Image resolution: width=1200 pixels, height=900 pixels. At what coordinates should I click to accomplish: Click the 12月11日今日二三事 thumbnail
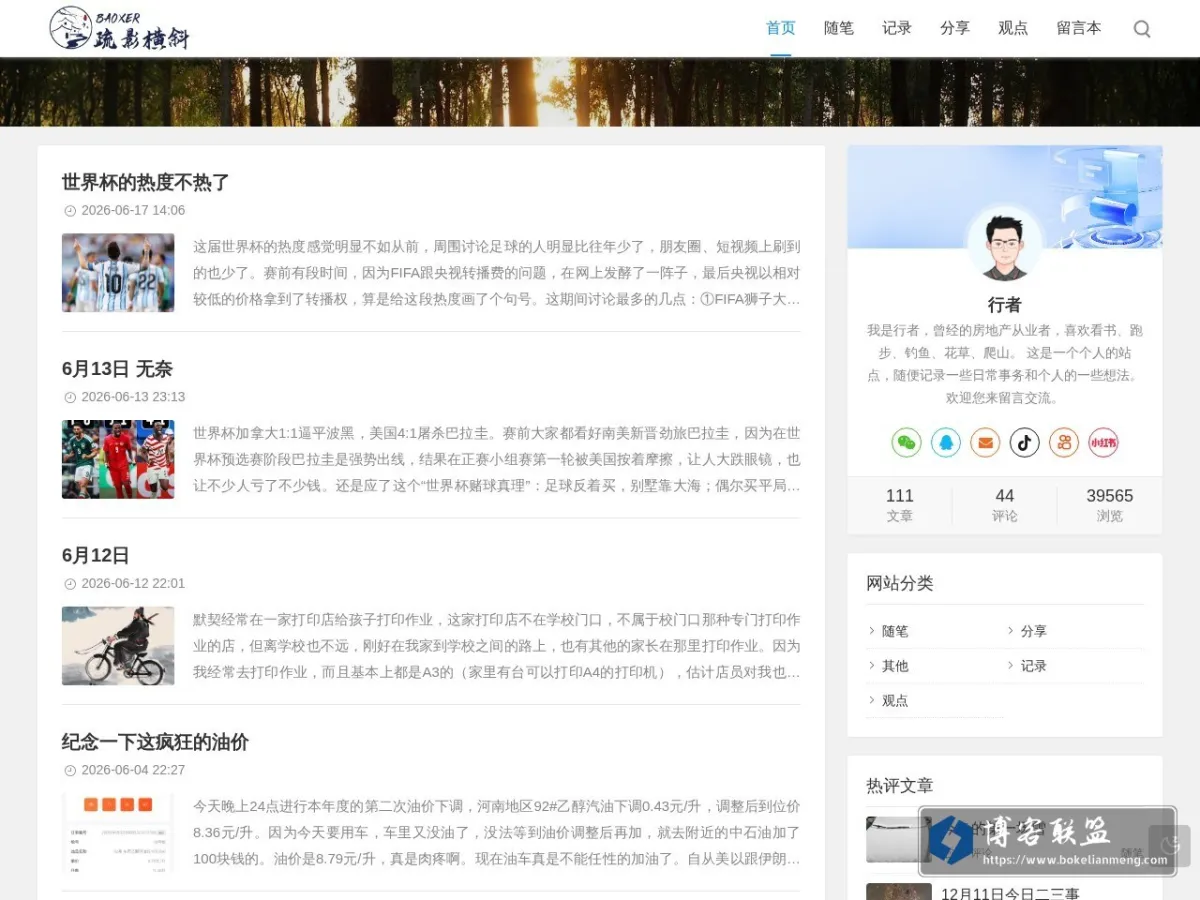coord(899,891)
